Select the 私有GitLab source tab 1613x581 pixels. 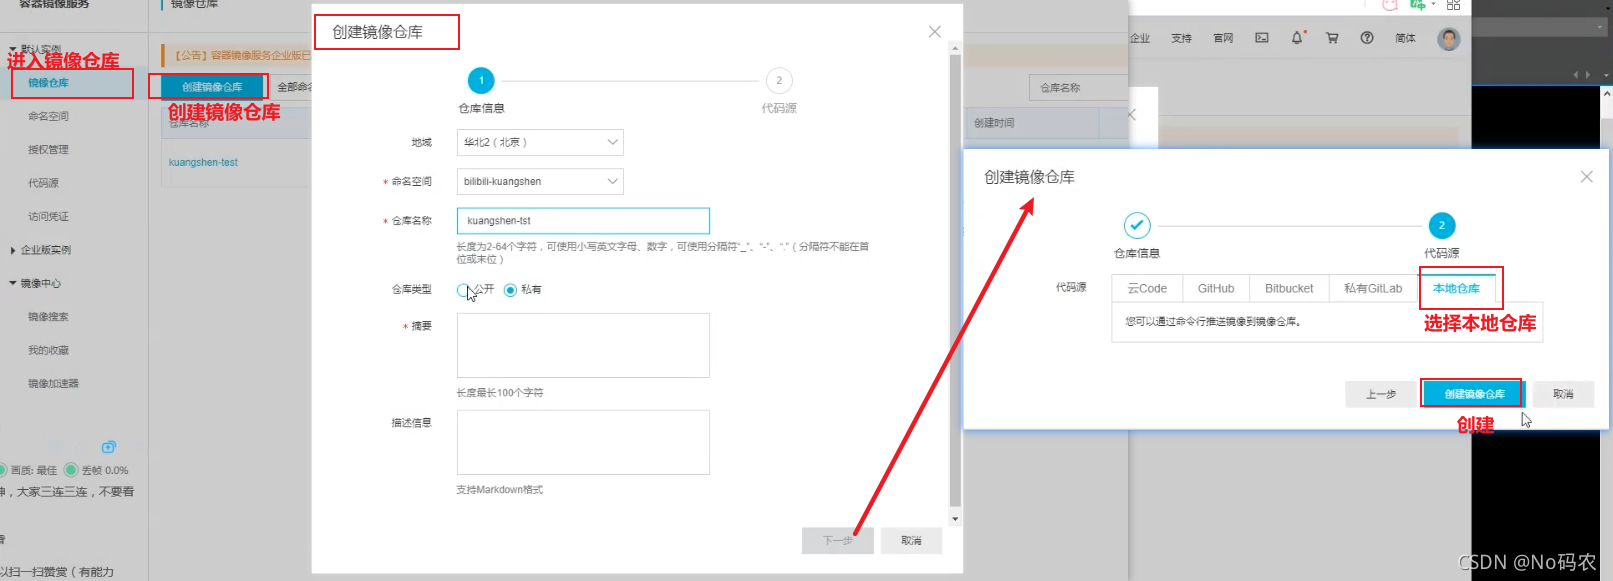1373,288
